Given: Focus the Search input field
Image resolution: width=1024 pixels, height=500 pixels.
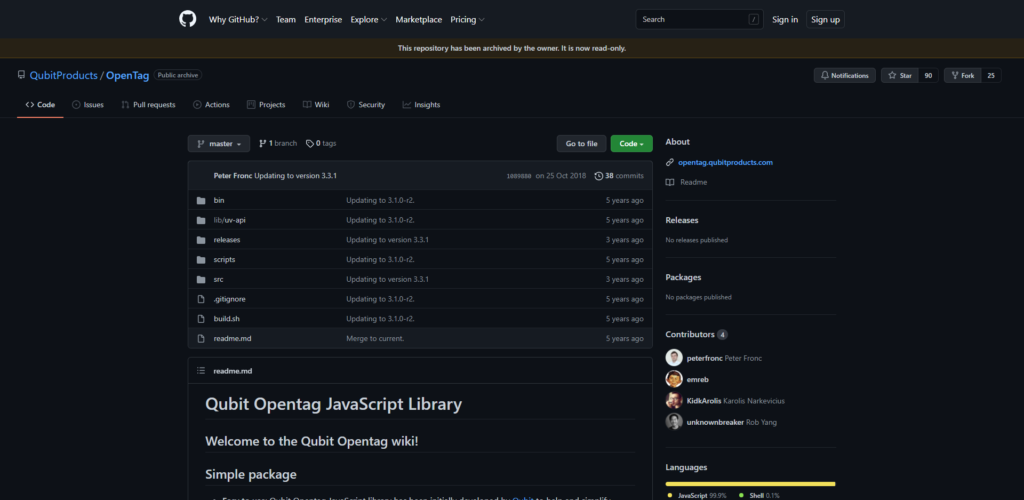Looking at the screenshot, I should point(699,20).
